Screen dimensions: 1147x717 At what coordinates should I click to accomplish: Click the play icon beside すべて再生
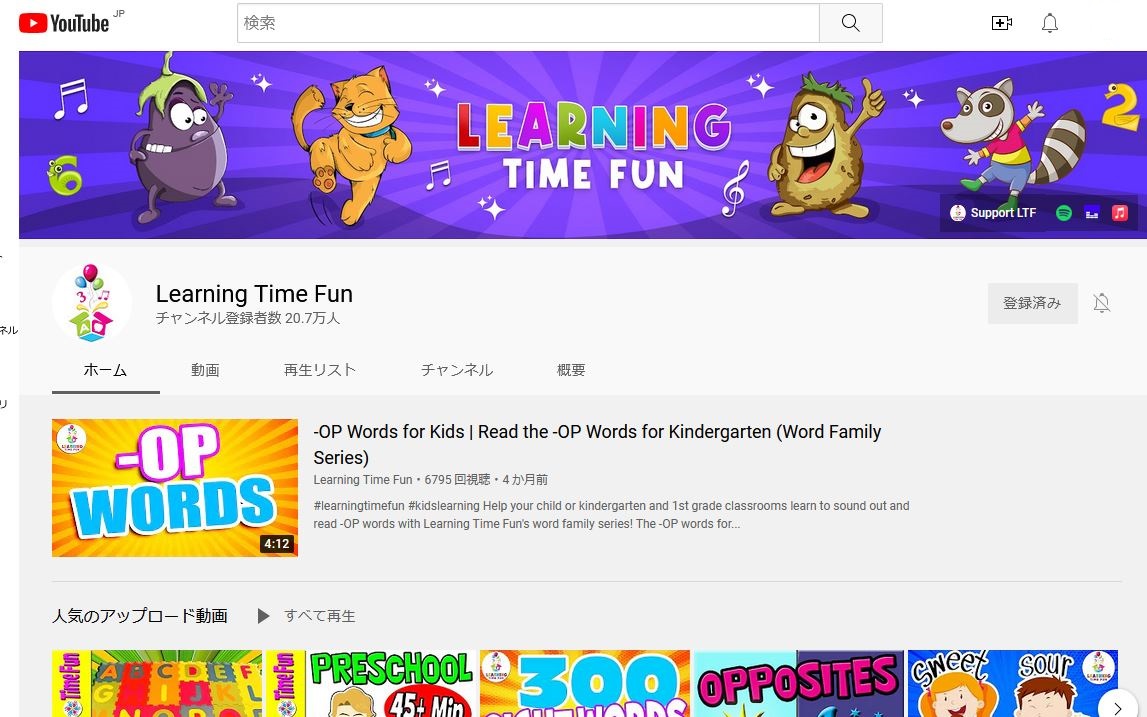click(263, 616)
